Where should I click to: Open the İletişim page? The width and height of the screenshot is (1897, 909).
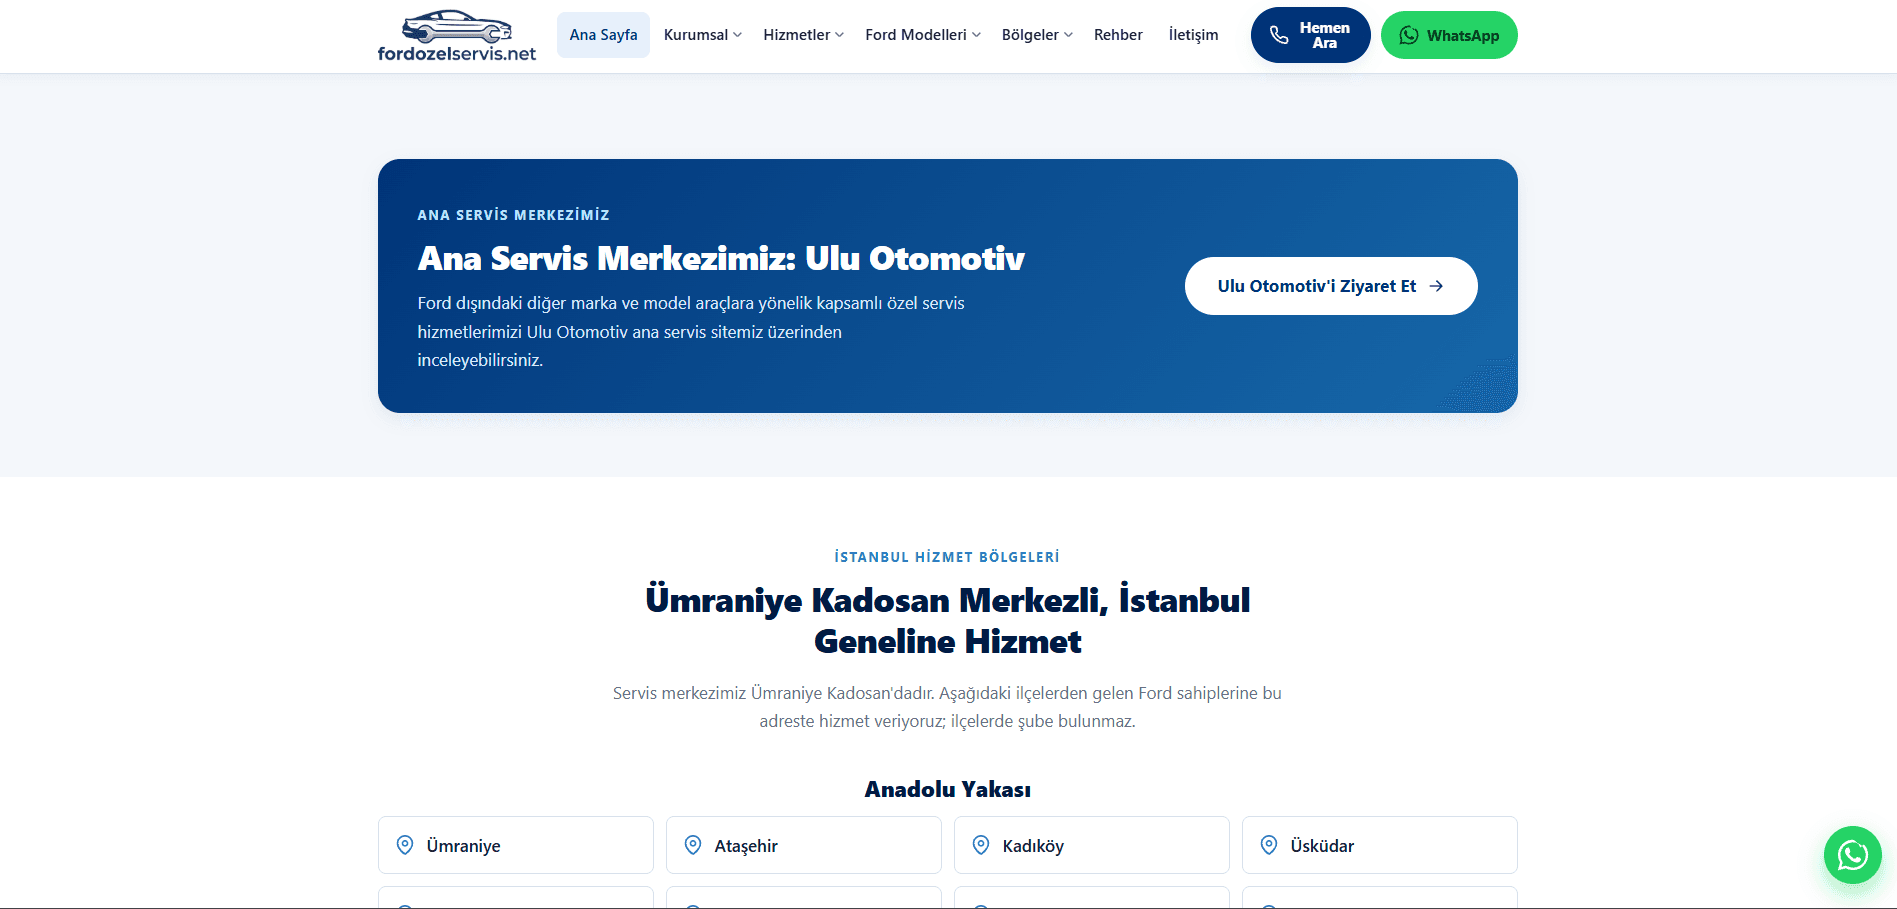point(1193,35)
